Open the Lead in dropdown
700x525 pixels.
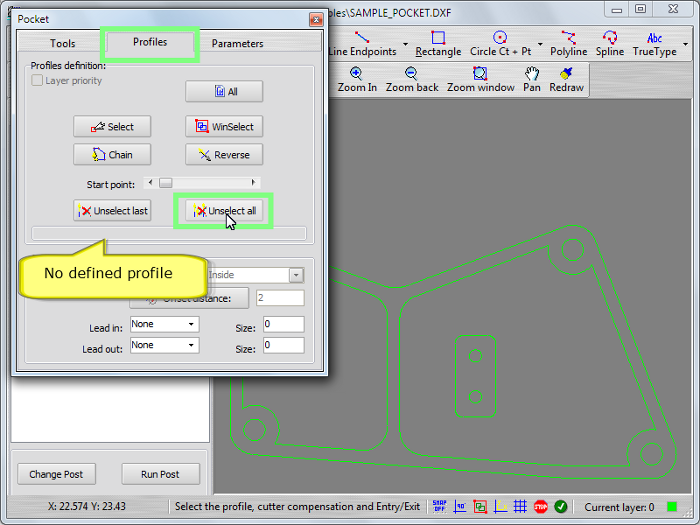pyautogui.click(x=164, y=324)
